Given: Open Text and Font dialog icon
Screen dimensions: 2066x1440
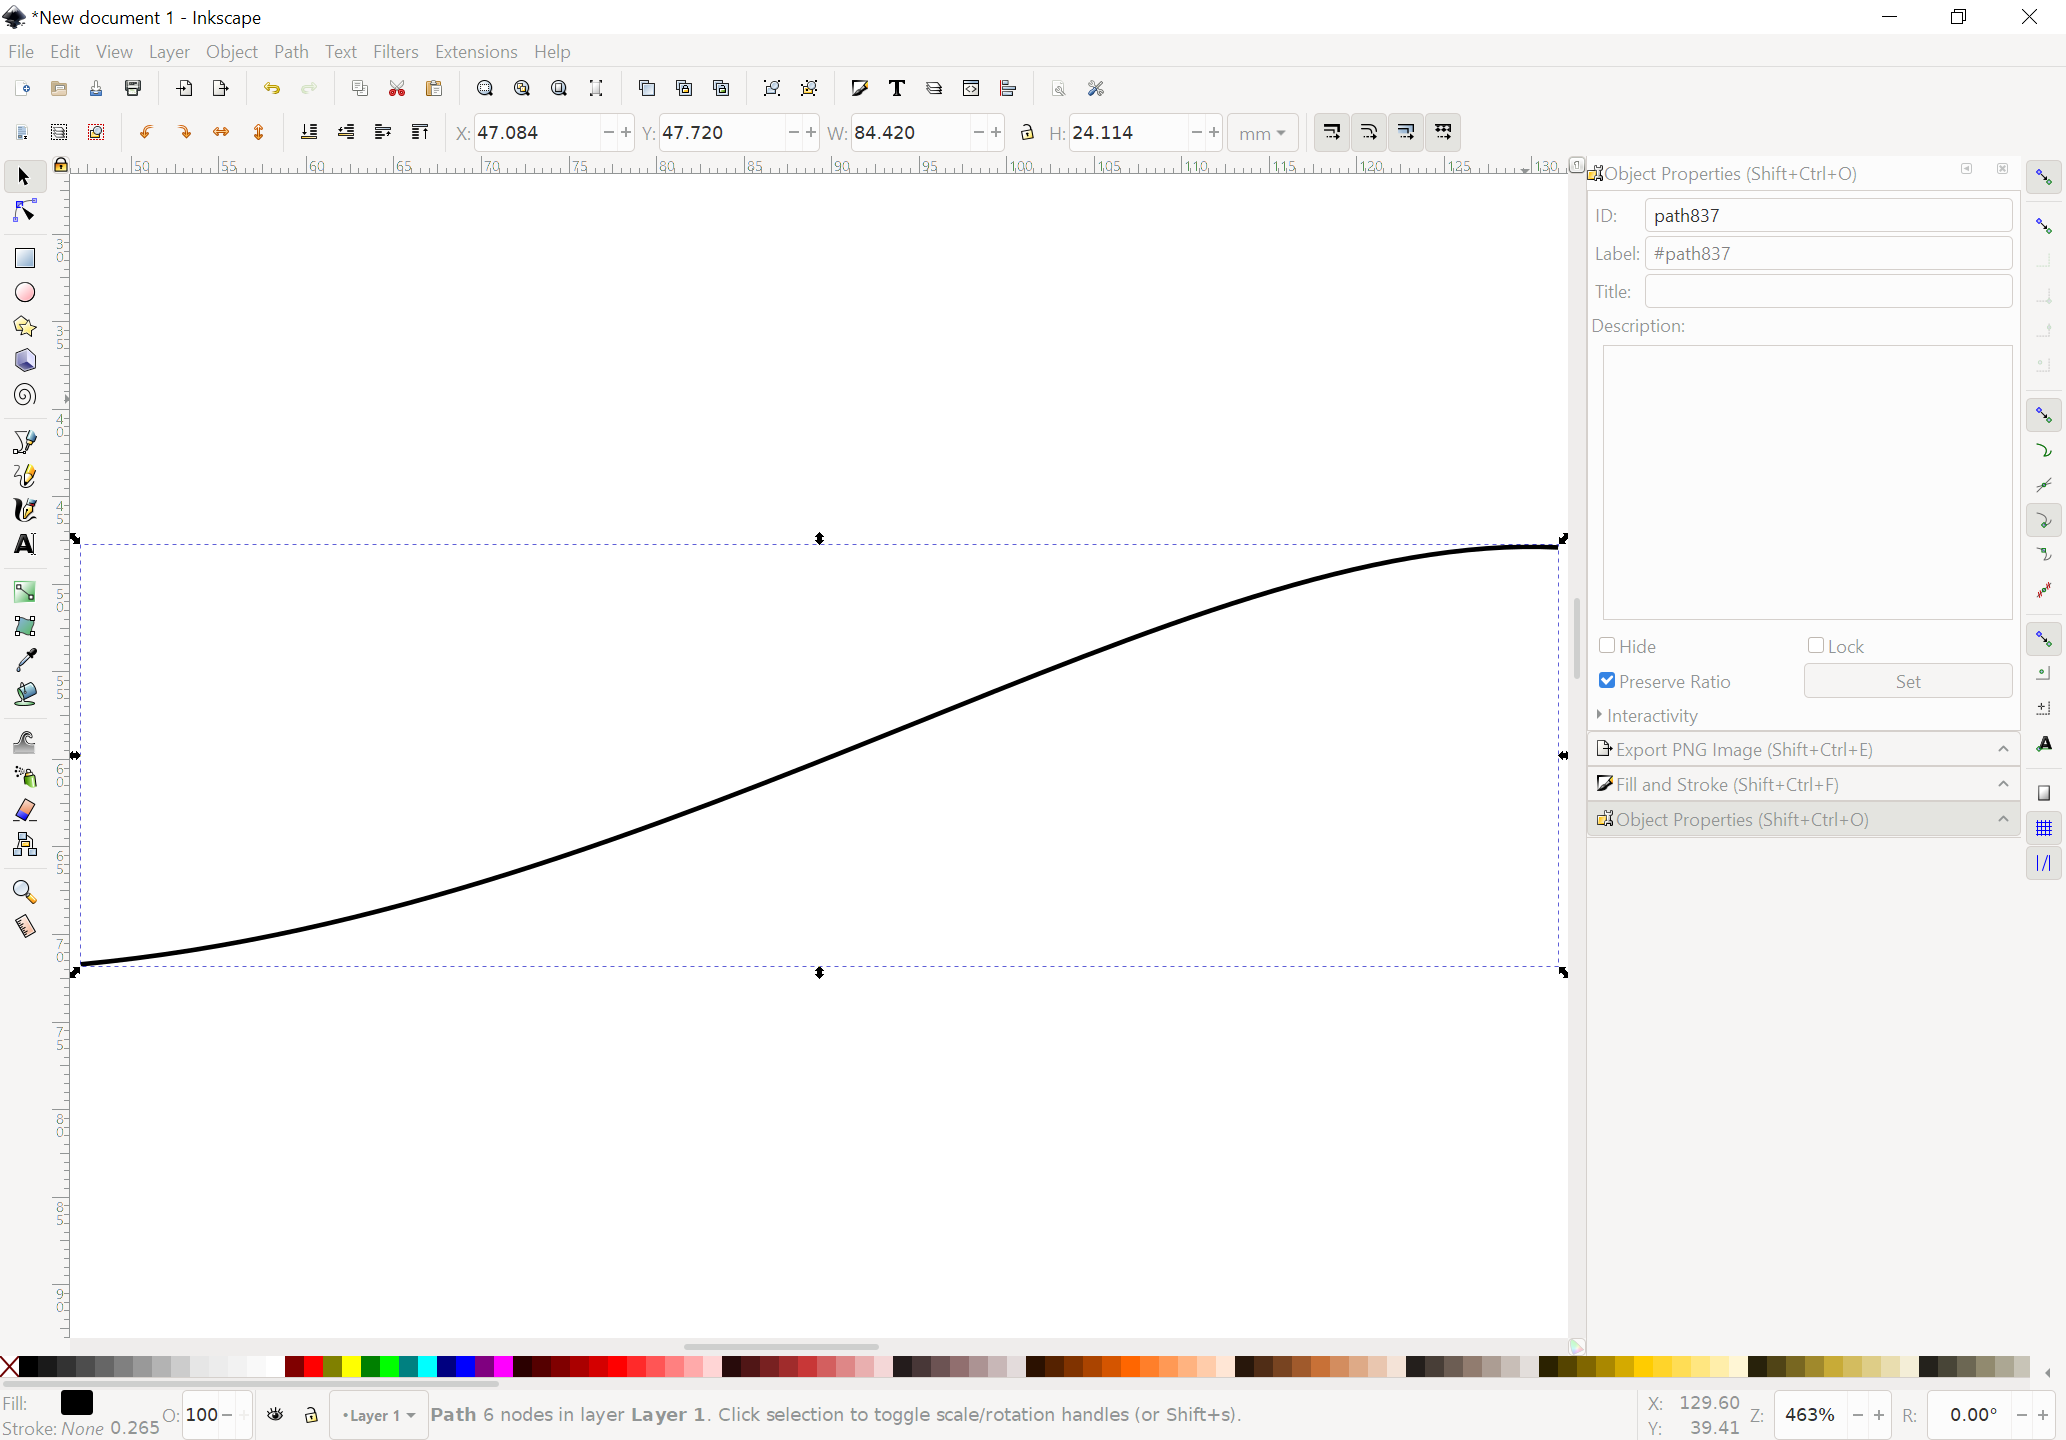Looking at the screenshot, I should [x=897, y=88].
